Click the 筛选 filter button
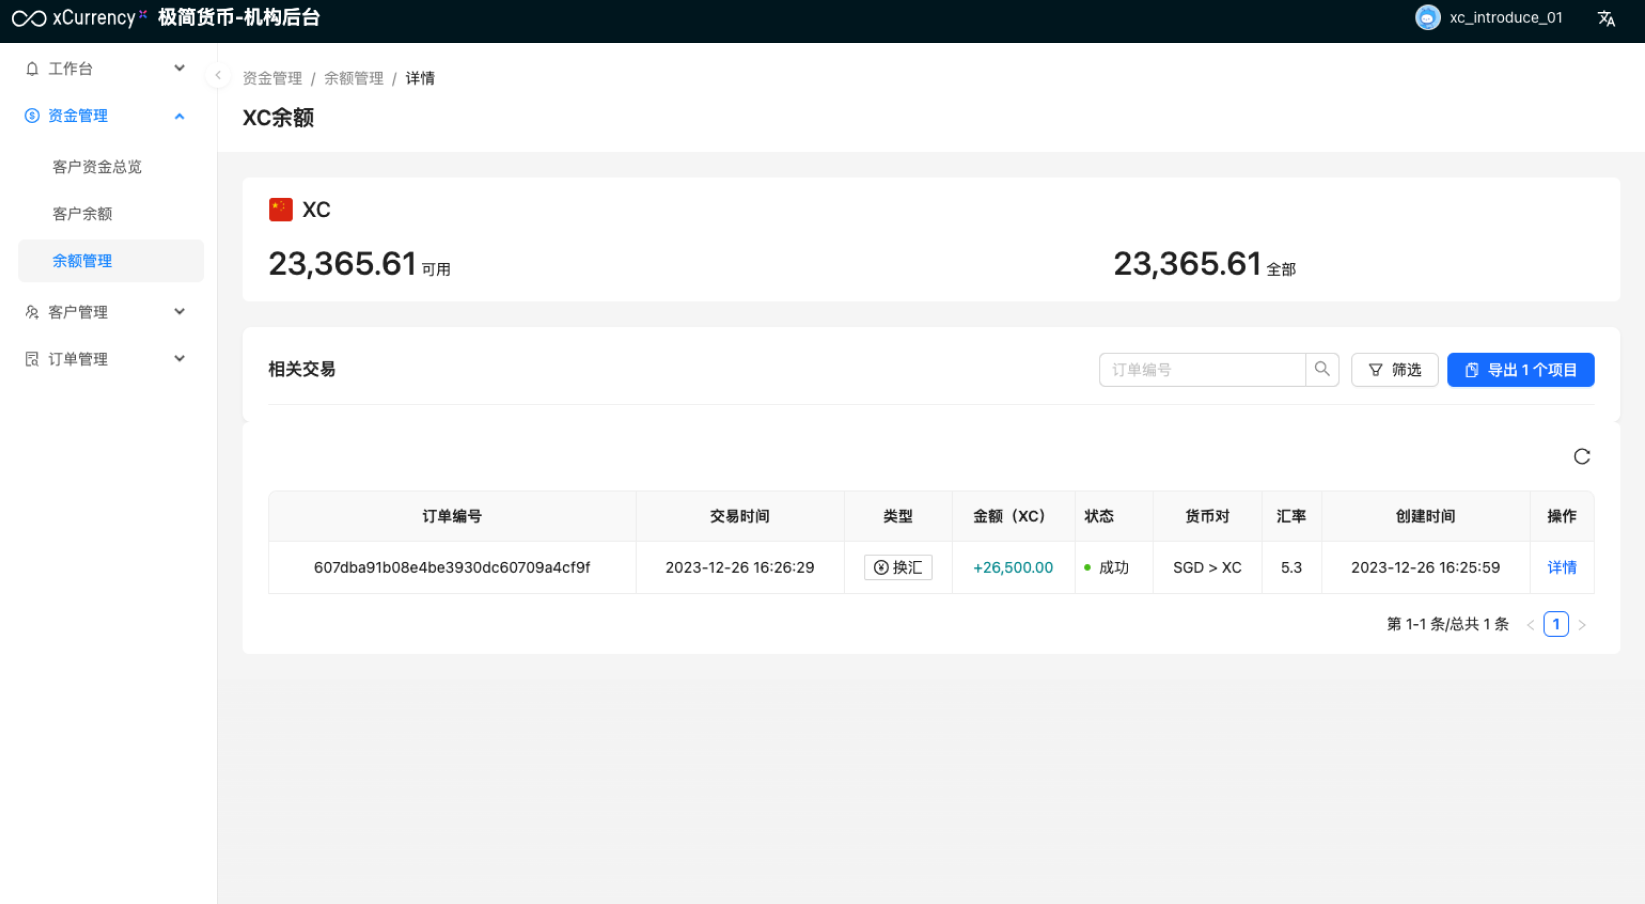The height and width of the screenshot is (904, 1645). [x=1394, y=370]
